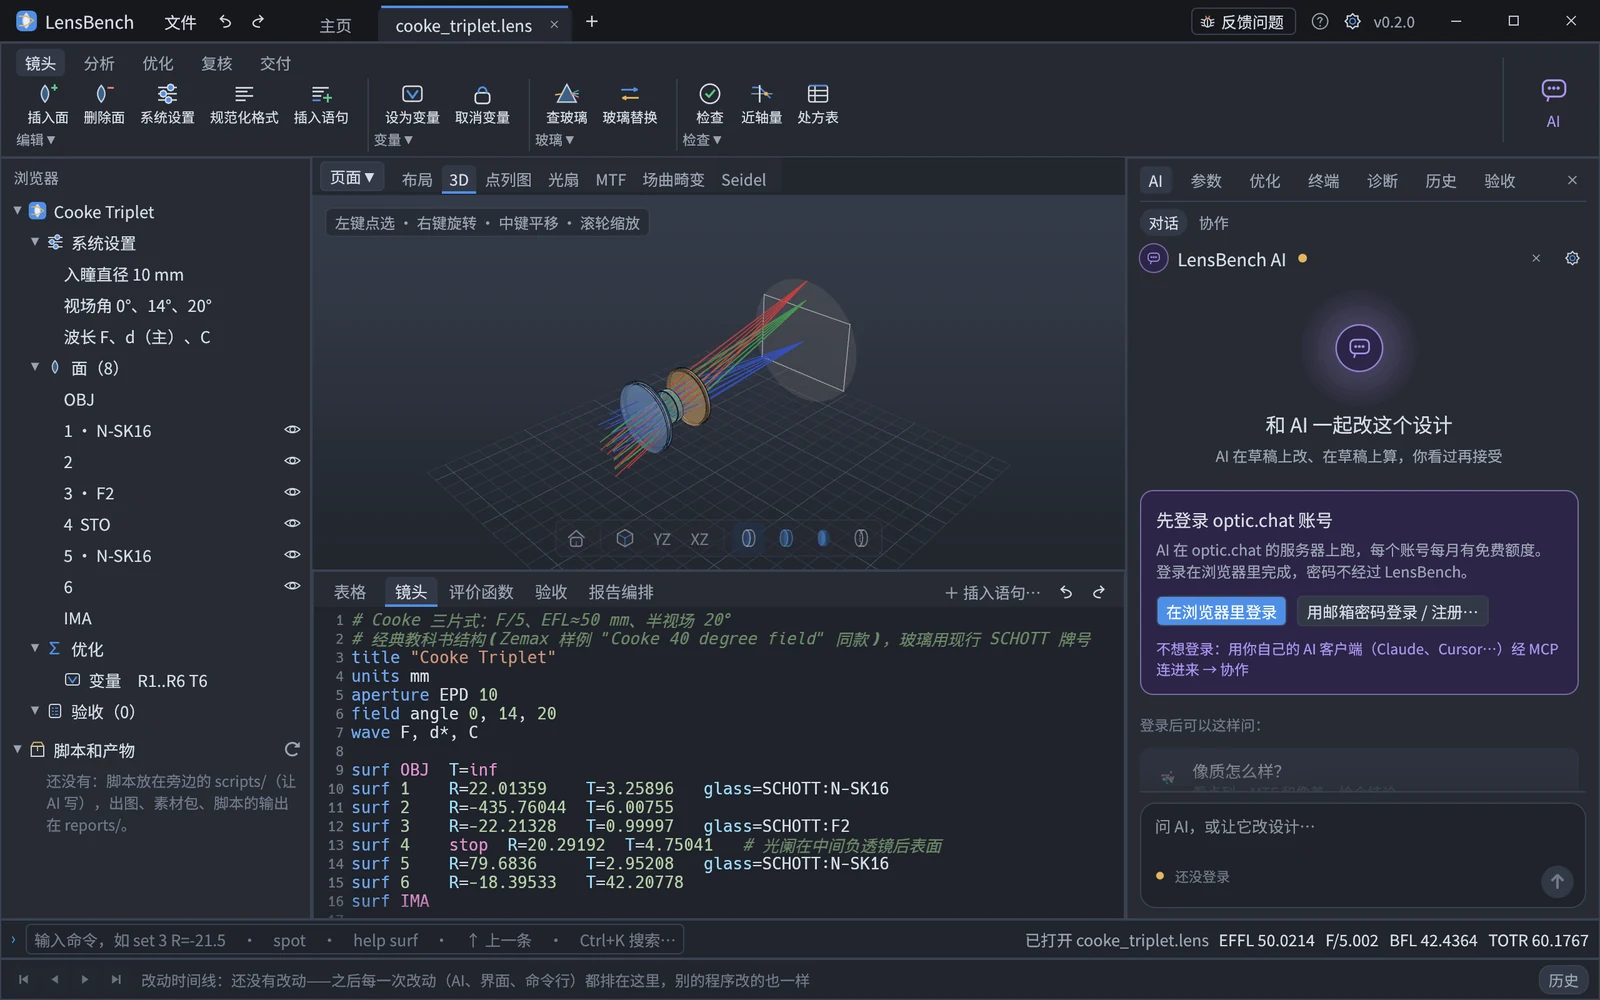Click 历史 button in timeline bar
The height and width of the screenshot is (1000, 1600).
(x=1563, y=980)
